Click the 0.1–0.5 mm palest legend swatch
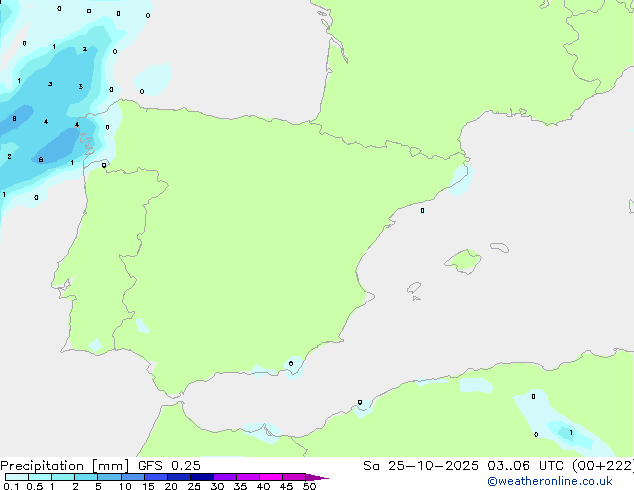This screenshot has height=490, width=634. 17,477
